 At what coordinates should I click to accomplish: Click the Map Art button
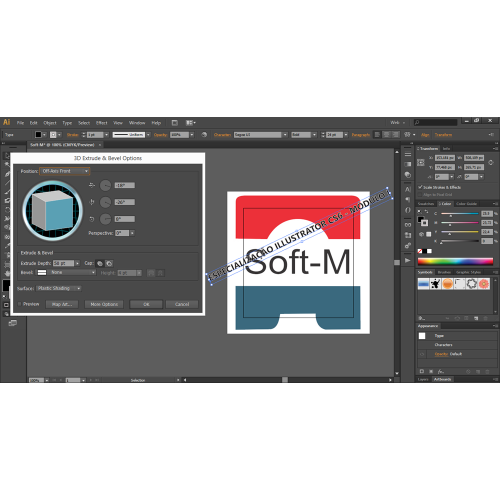[x=62, y=304]
